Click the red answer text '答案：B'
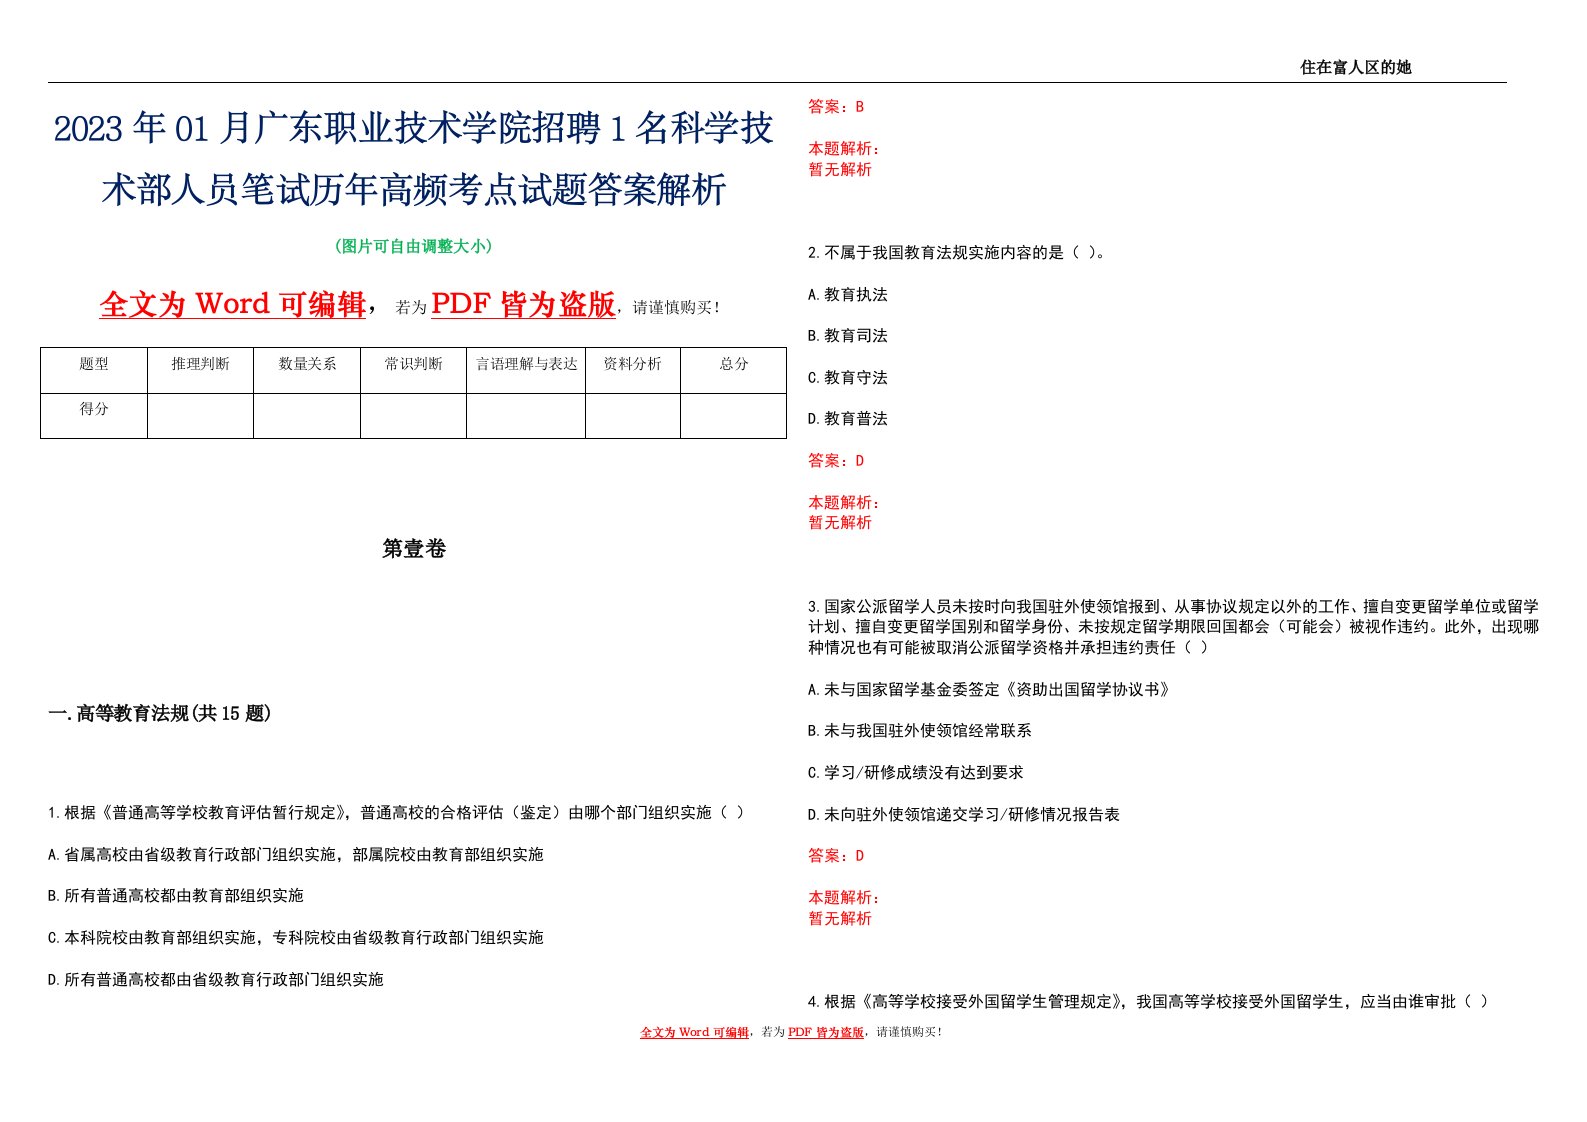This screenshot has height=1122, width=1587. point(836,106)
